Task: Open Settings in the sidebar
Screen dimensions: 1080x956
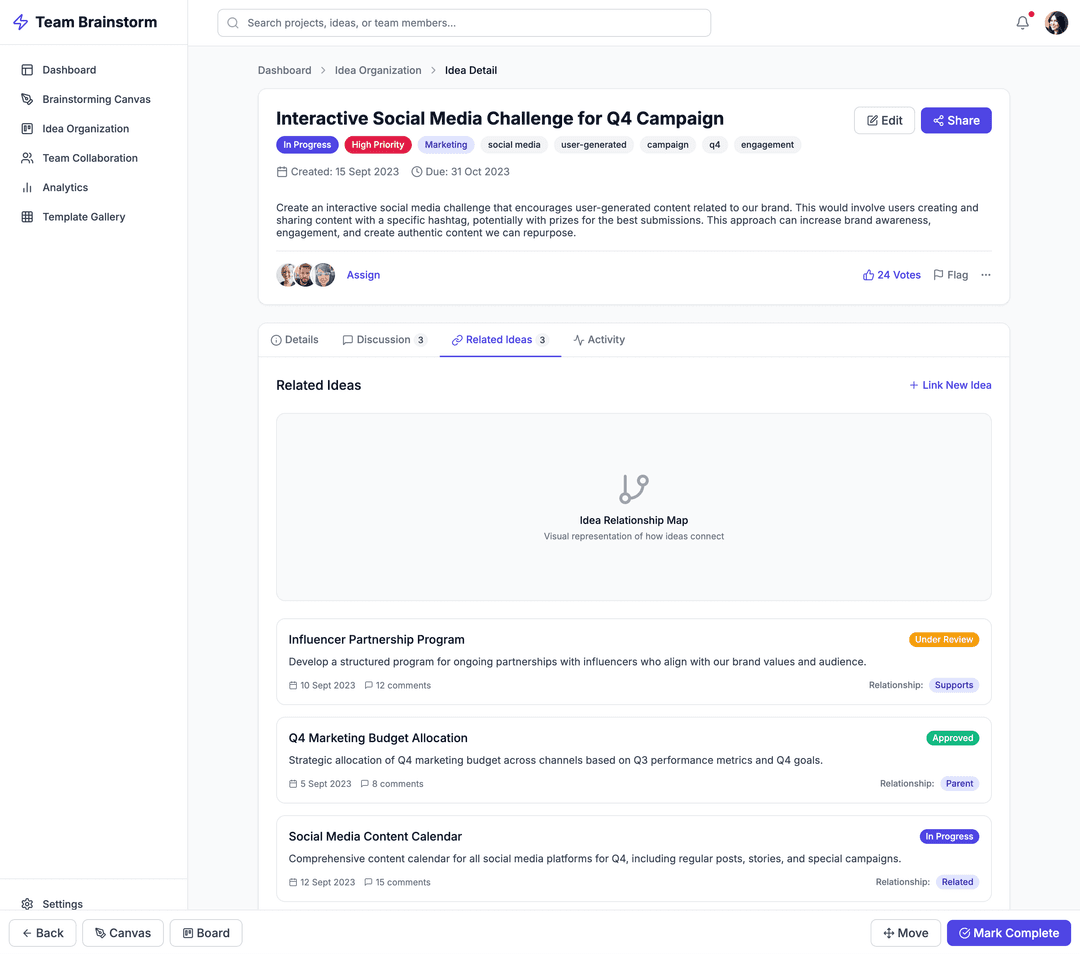Action: point(62,904)
